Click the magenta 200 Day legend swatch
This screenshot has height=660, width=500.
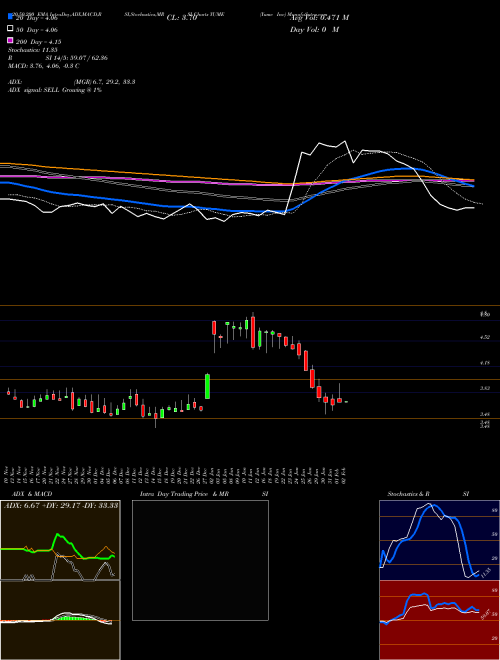coord(10,40)
